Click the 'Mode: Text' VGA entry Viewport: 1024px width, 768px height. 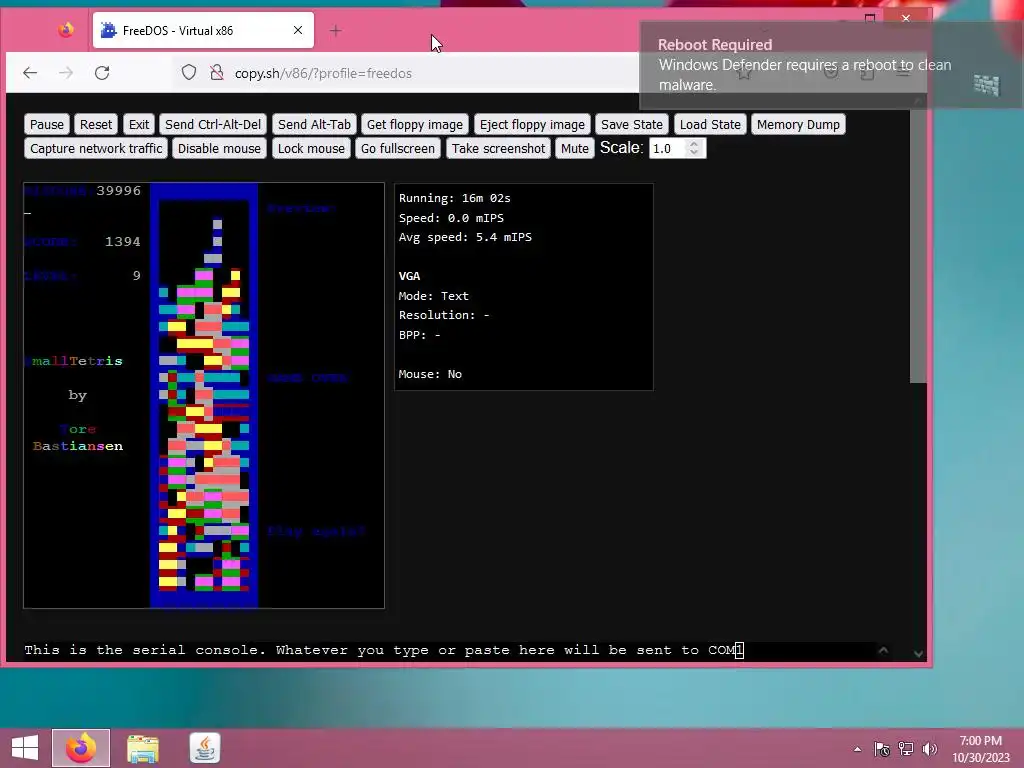(434, 296)
